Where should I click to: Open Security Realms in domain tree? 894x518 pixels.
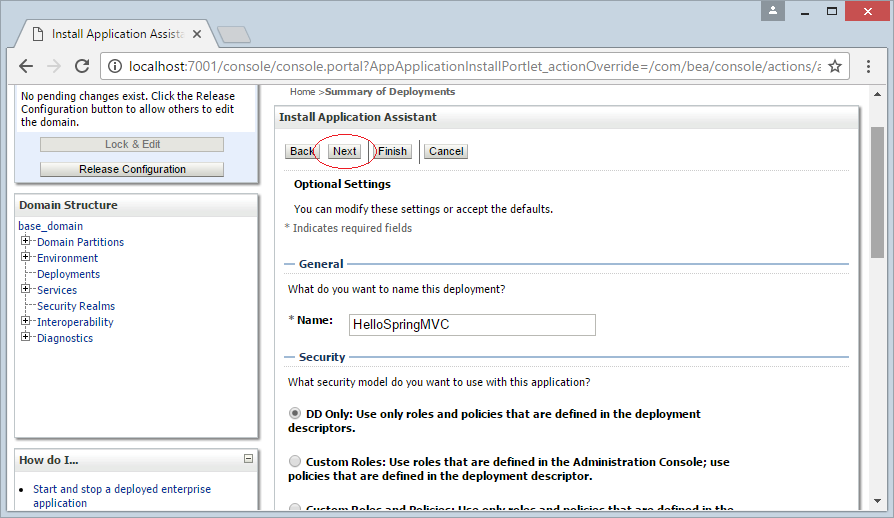[76, 306]
